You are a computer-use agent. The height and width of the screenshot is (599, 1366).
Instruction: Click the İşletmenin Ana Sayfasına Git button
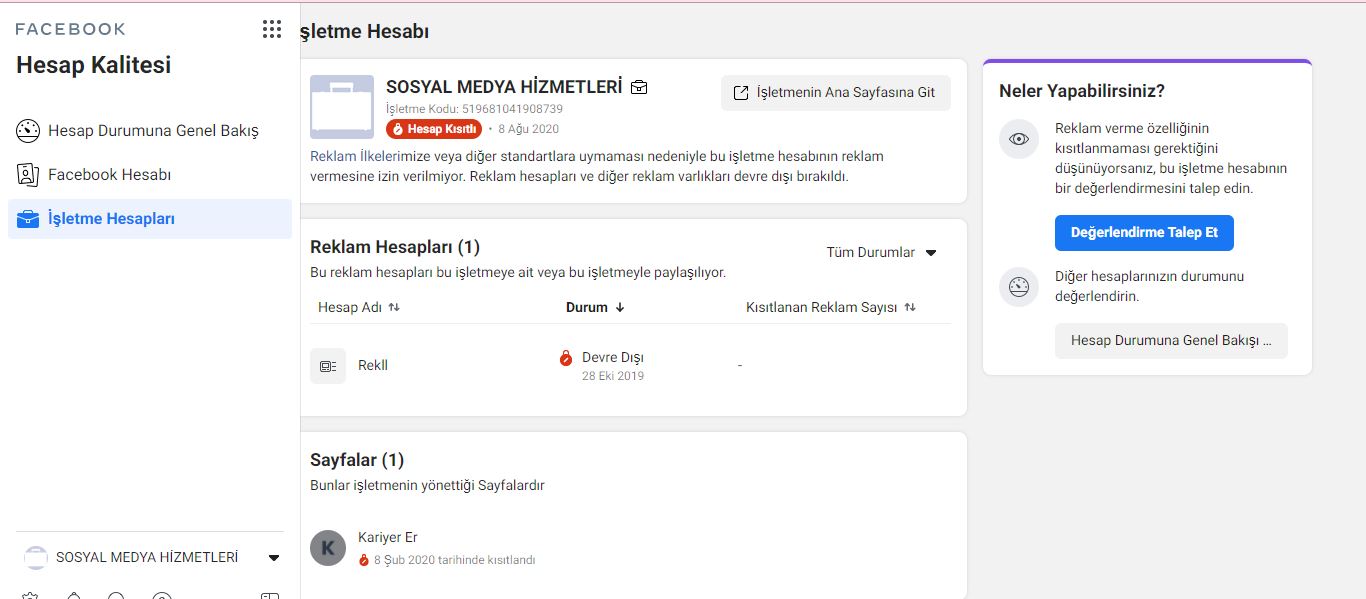coord(836,92)
